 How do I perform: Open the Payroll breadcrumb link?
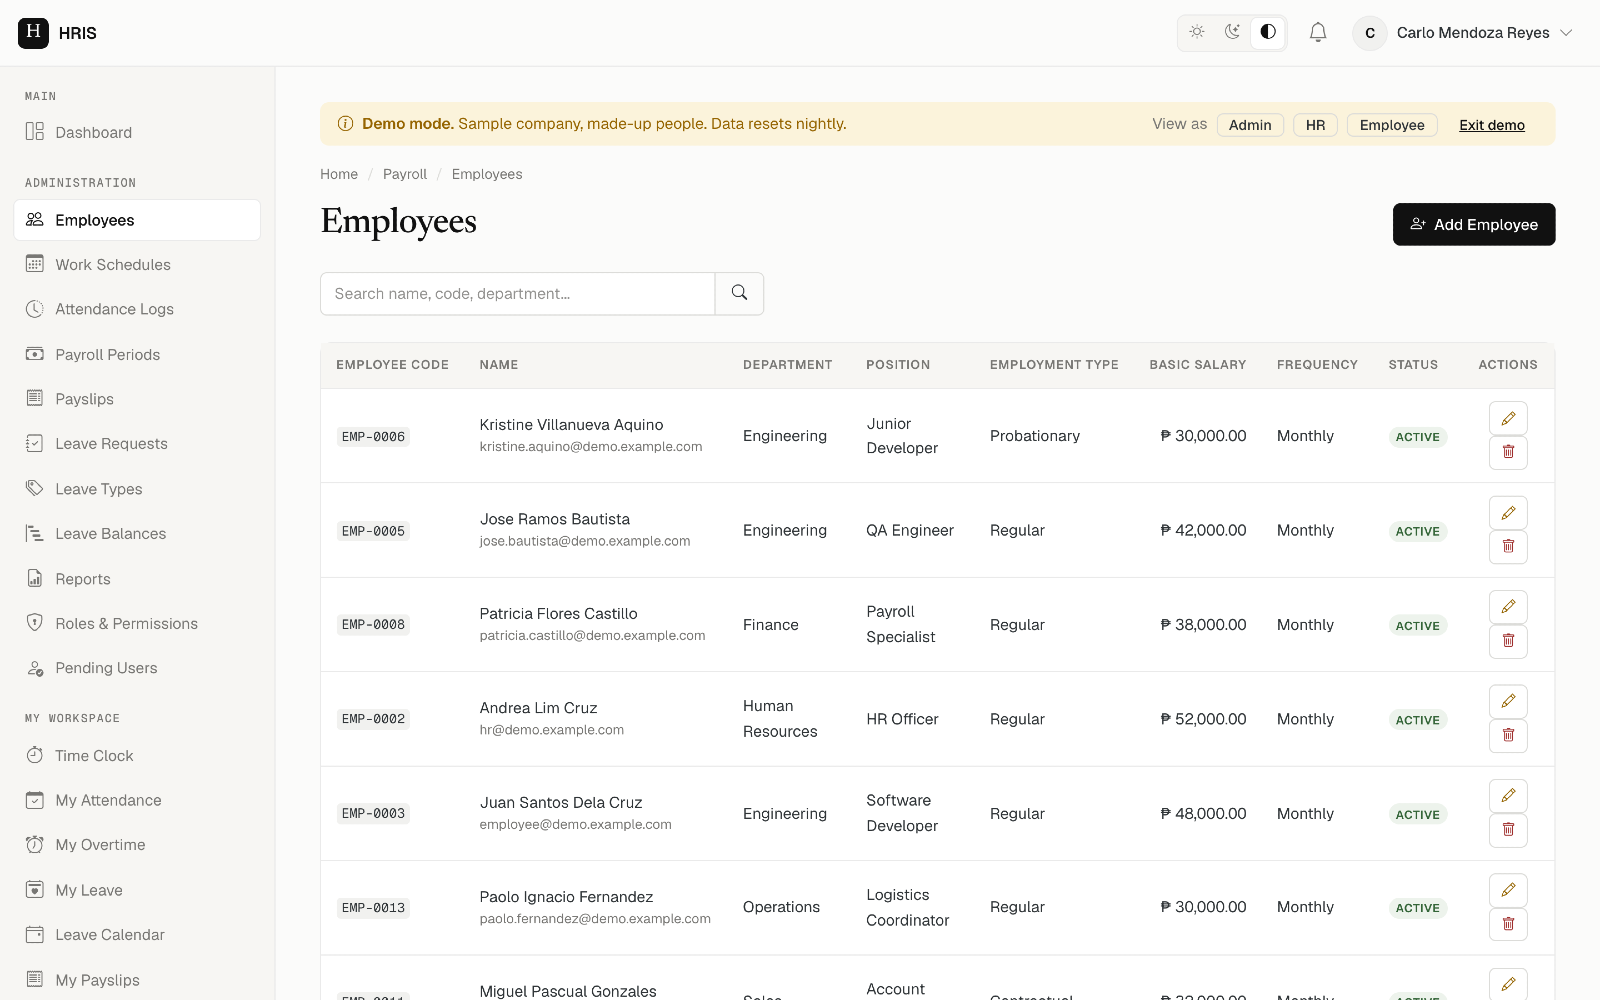(x=405, y=174)
